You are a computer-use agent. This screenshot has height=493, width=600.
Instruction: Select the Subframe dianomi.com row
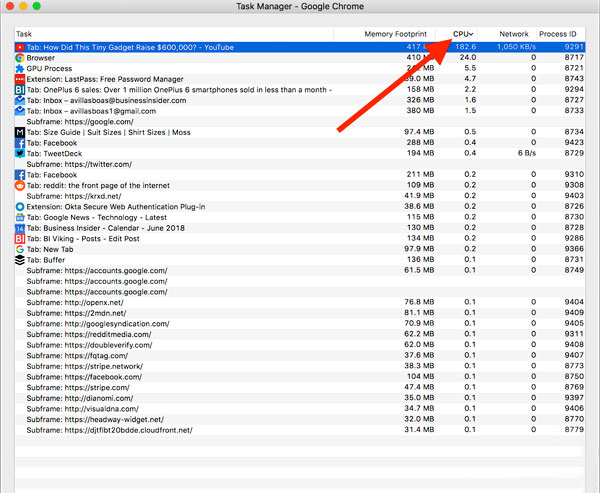pyautogui.click(x=300, y=398)
